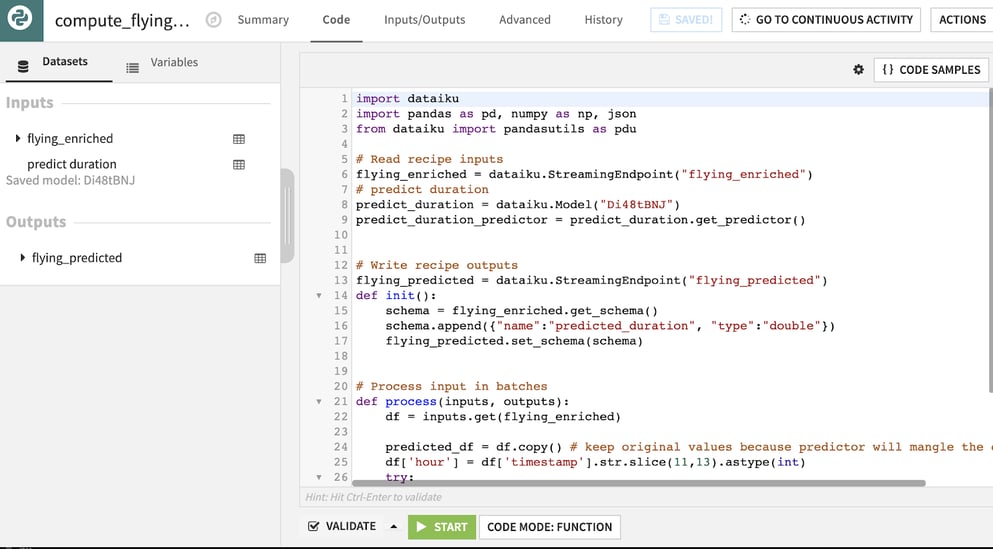Click the Variables list icon

[x=132, y=67]
